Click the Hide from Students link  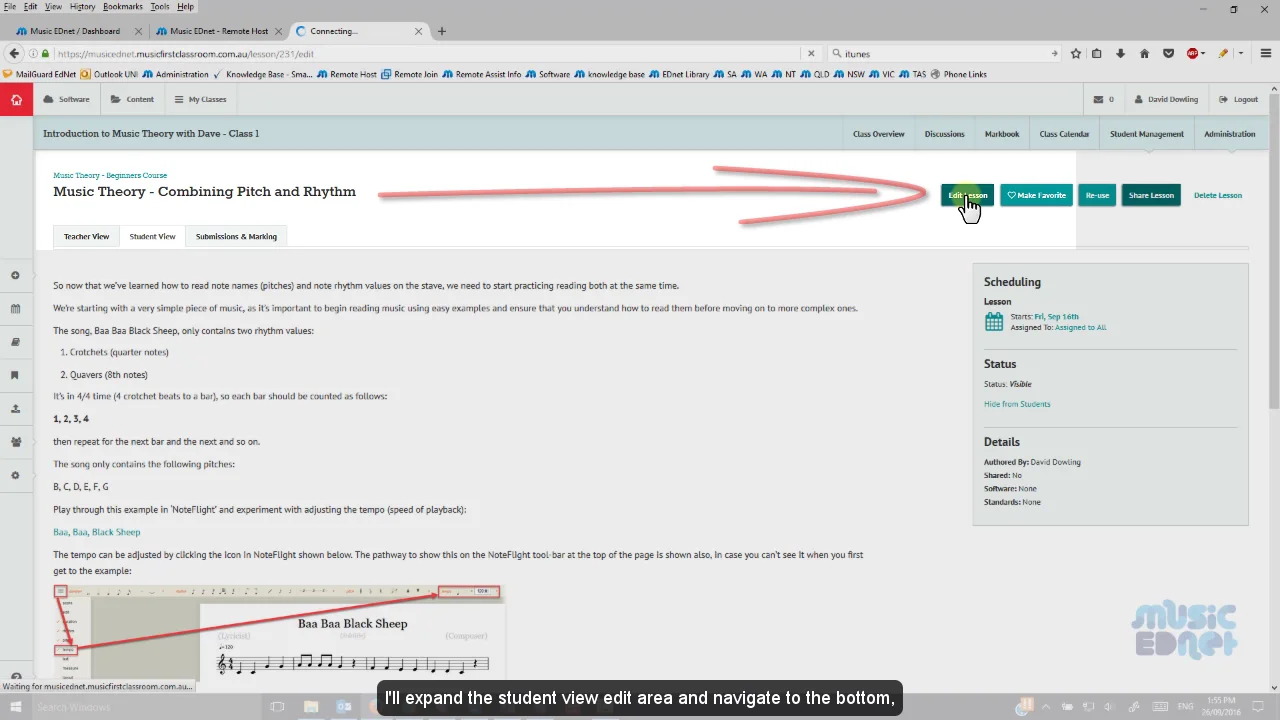(1017, 404)
